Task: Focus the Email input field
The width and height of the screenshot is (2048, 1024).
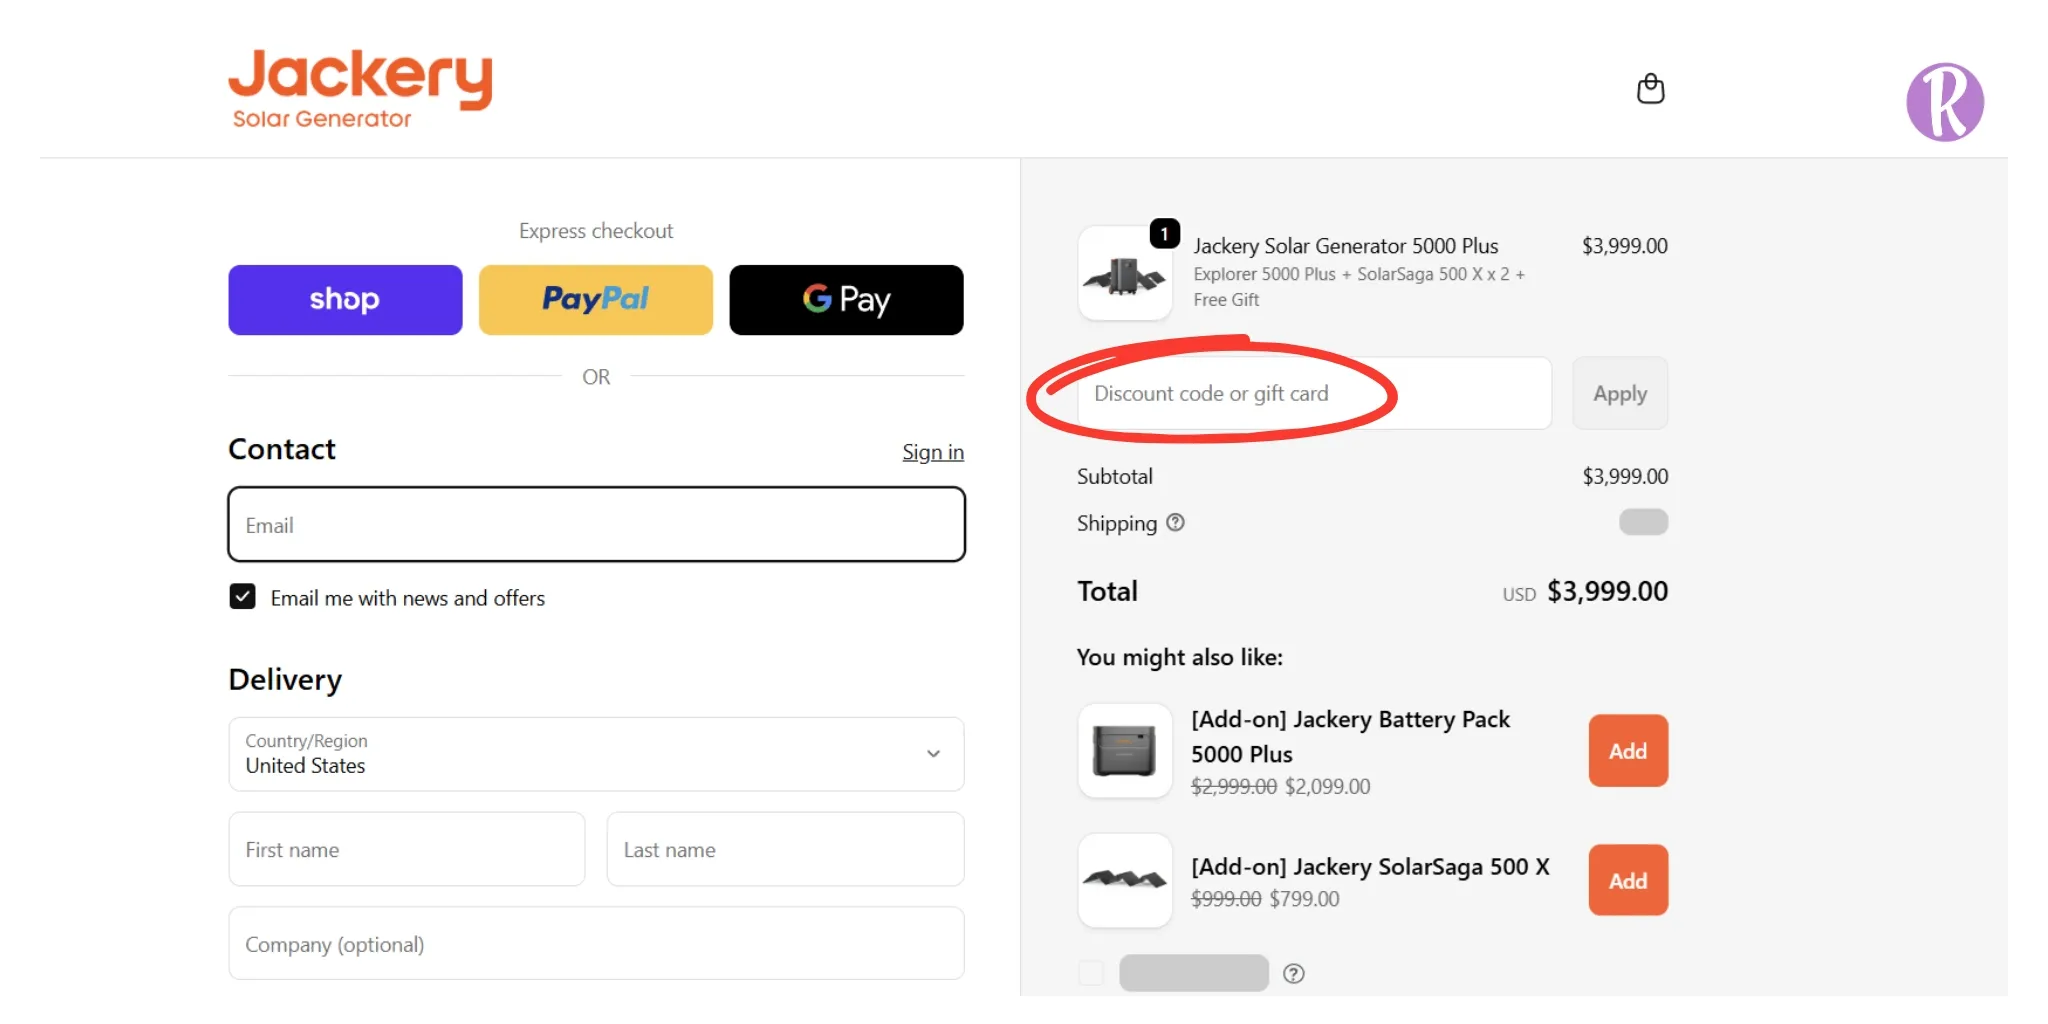Action: [x=596, y=525]
